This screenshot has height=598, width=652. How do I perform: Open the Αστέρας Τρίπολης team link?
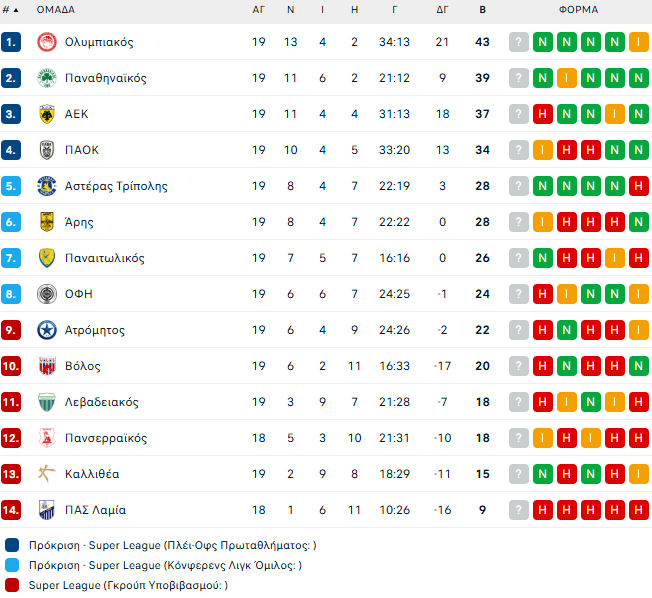tap(116, 186)
